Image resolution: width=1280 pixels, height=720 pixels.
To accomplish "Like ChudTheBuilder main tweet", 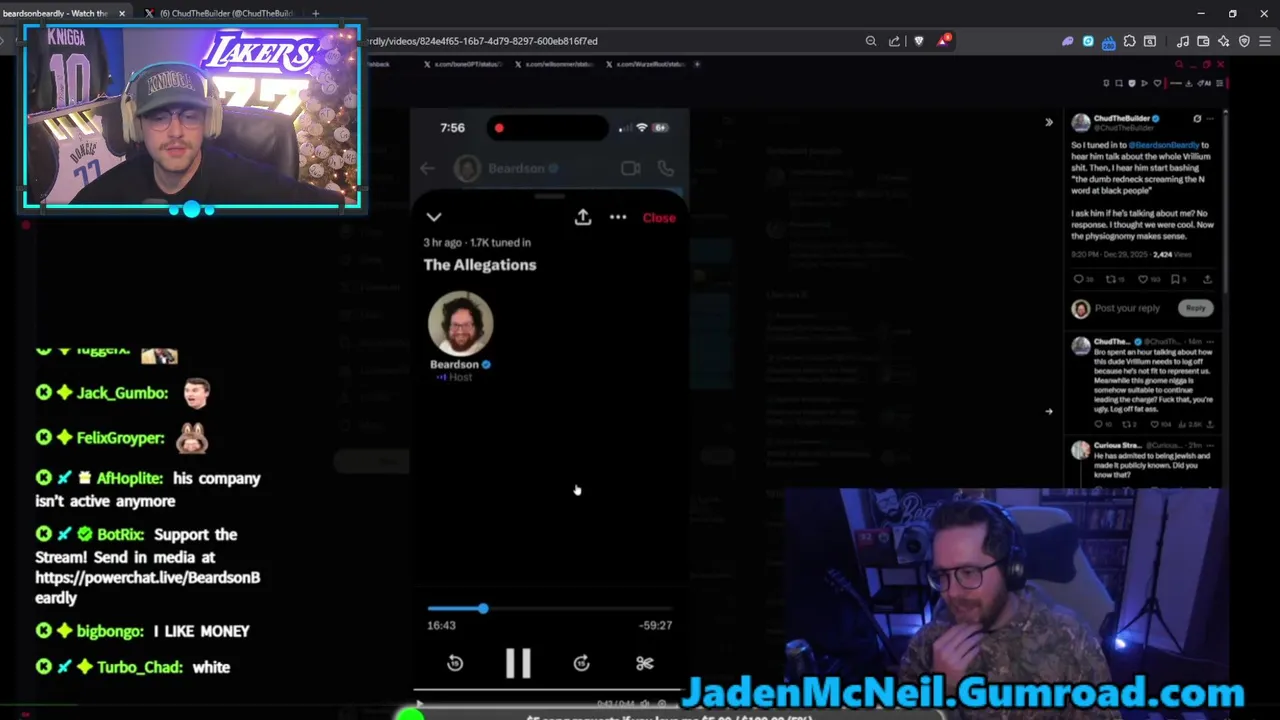I will pyautogui.click(x=1144, y=280).
